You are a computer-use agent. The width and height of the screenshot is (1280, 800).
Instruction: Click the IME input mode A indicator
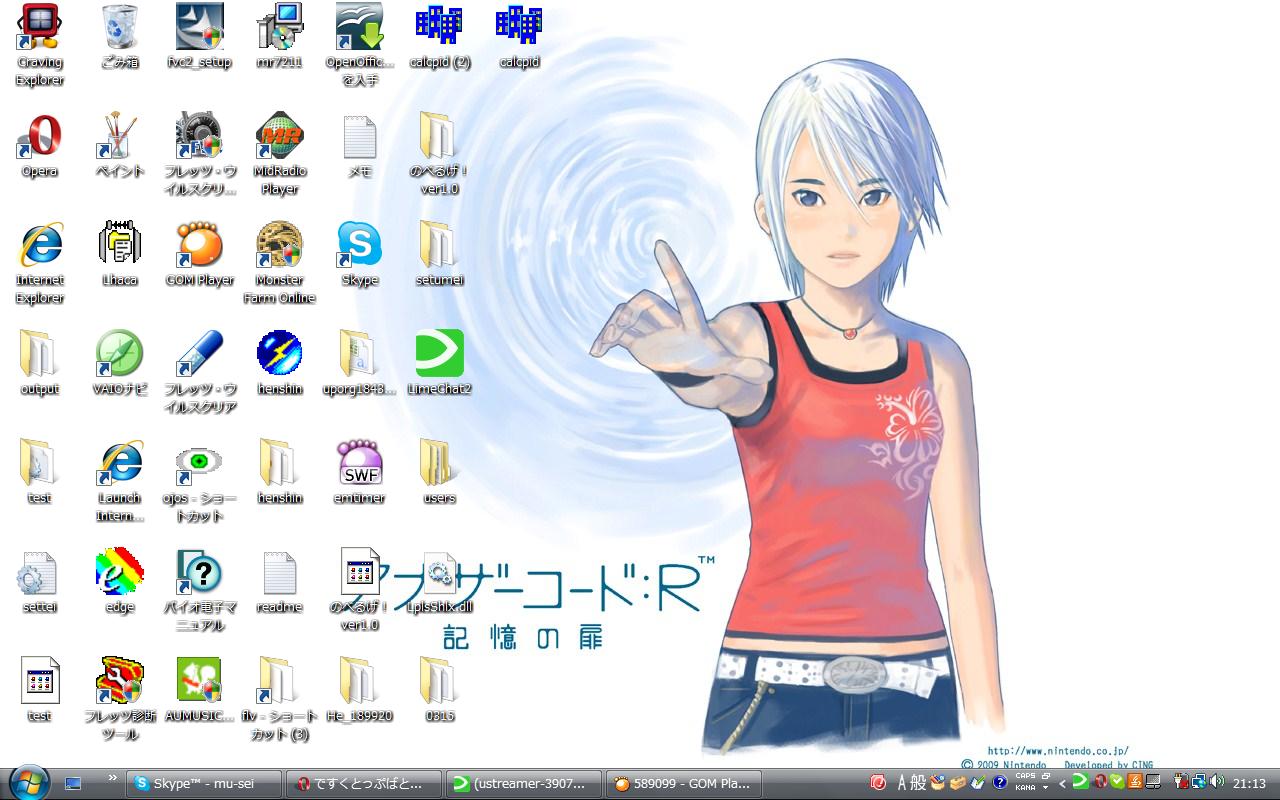point(903,783)
